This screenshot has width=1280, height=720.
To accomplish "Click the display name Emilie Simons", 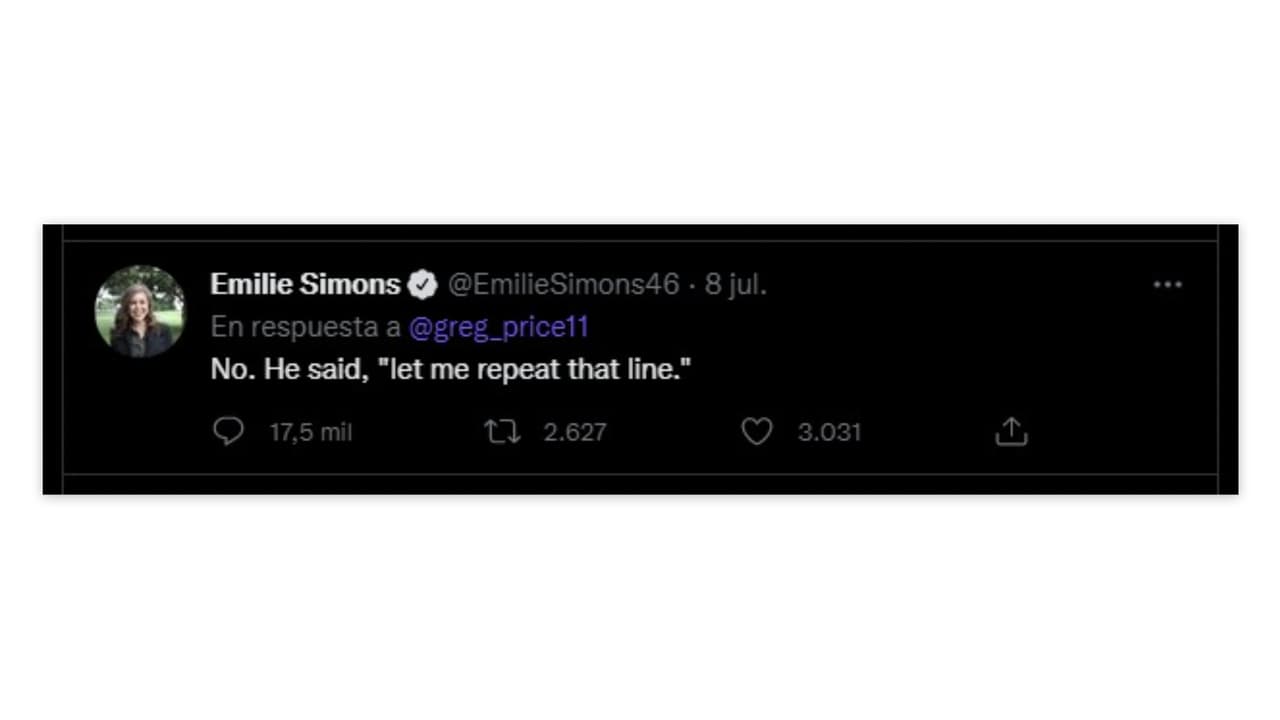I will pos(305,285).
